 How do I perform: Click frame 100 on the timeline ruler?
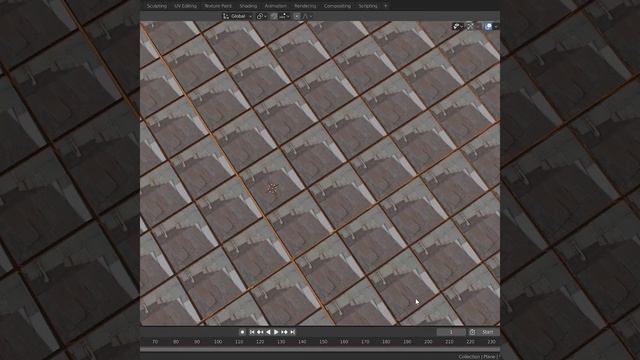pos(218,342)
